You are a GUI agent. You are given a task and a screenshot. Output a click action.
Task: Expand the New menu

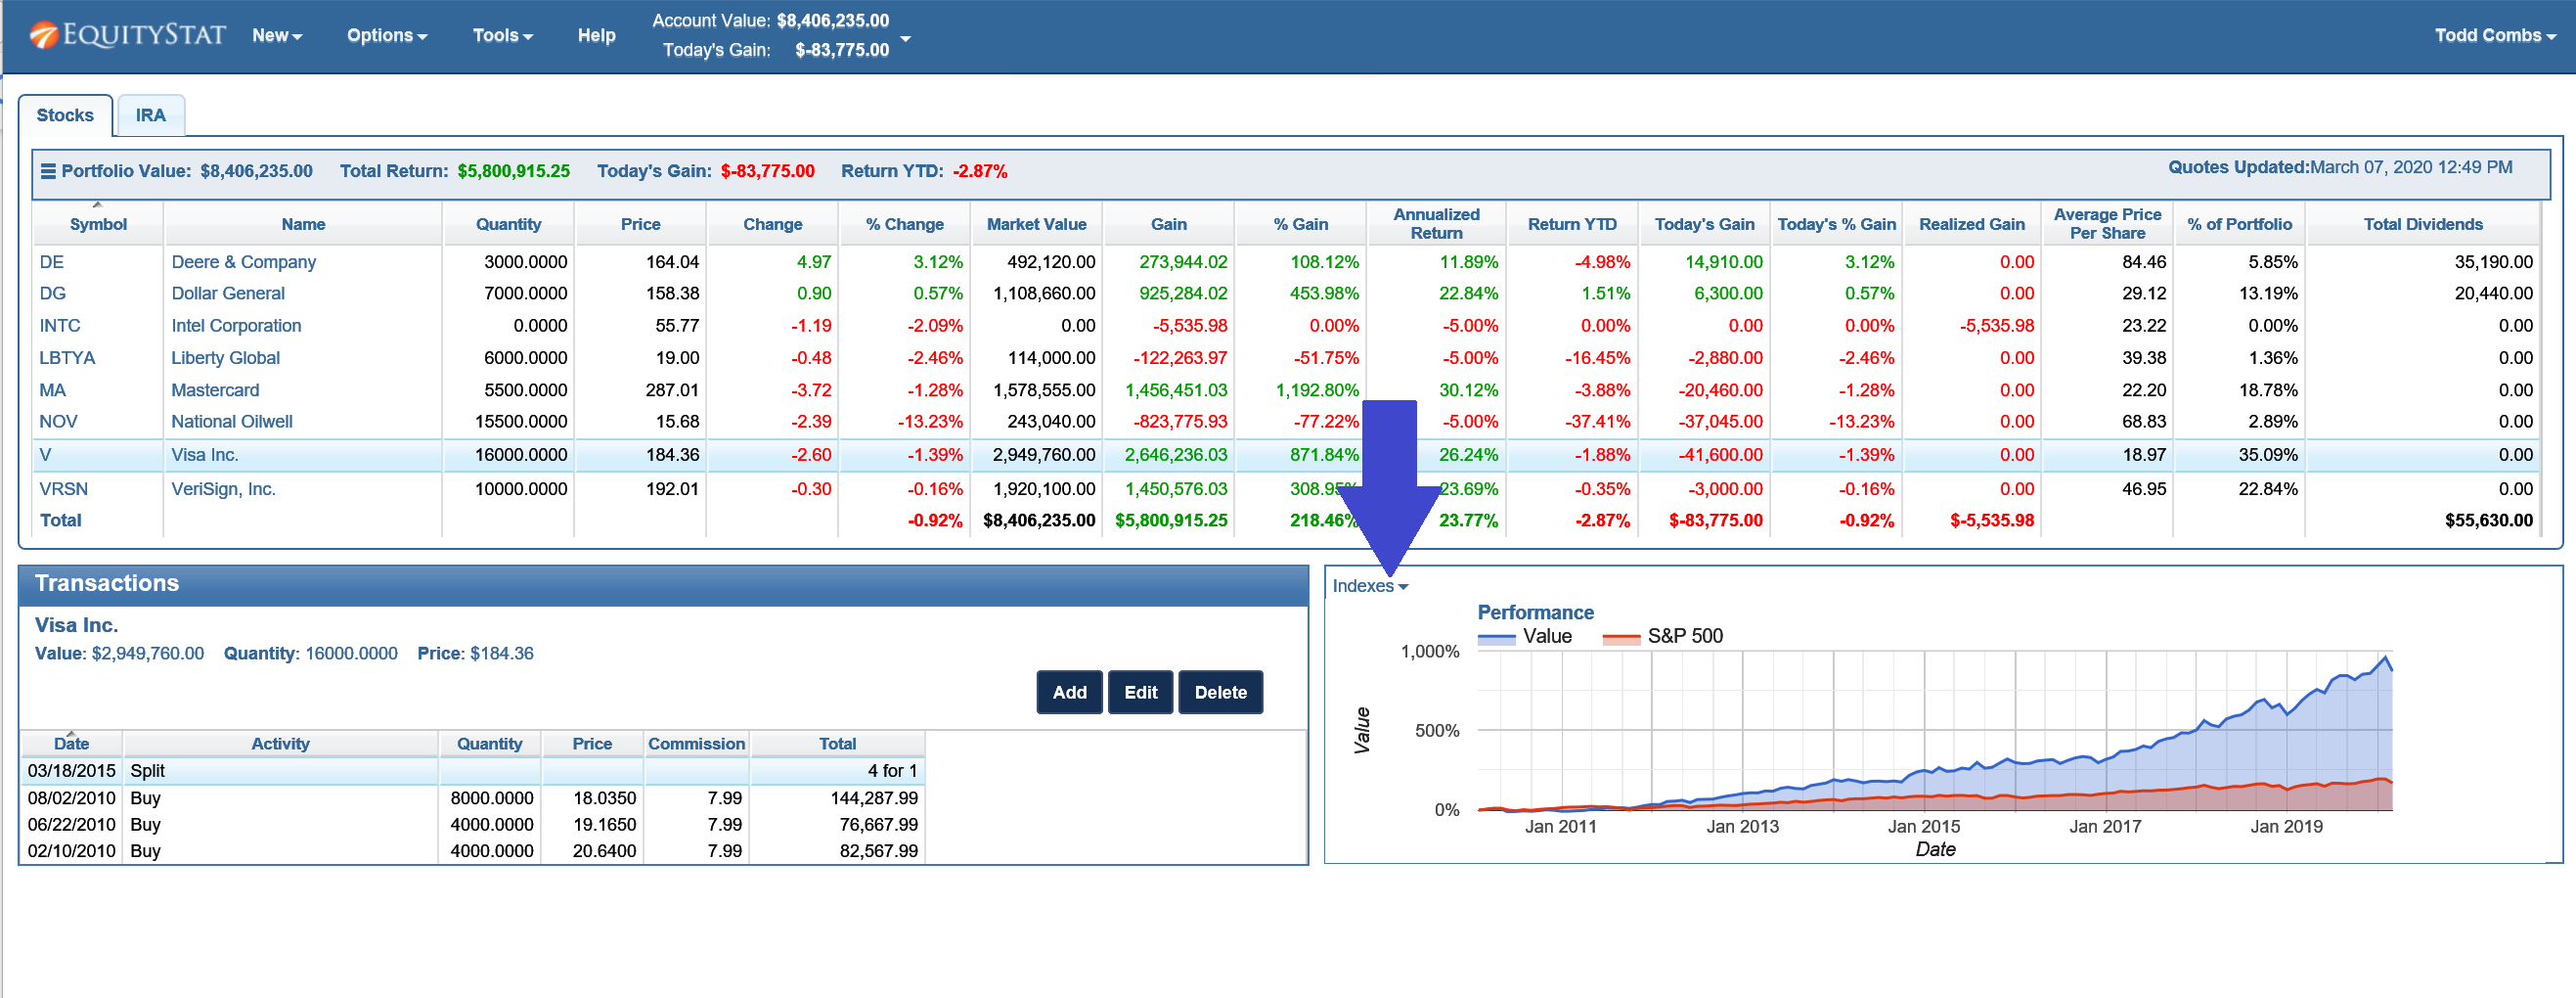pyautogui.click(x=276, y=35)
